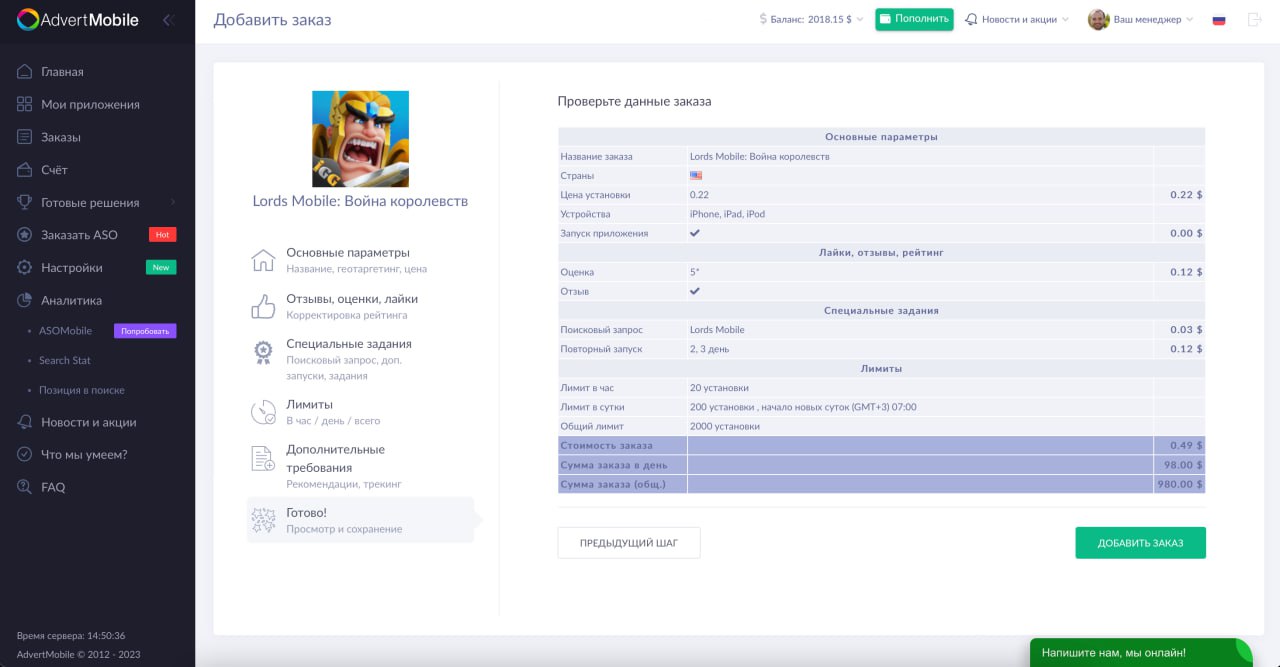Click the dollar balance icon in header
Screen dimensions: 1280x667
point(763,19)
